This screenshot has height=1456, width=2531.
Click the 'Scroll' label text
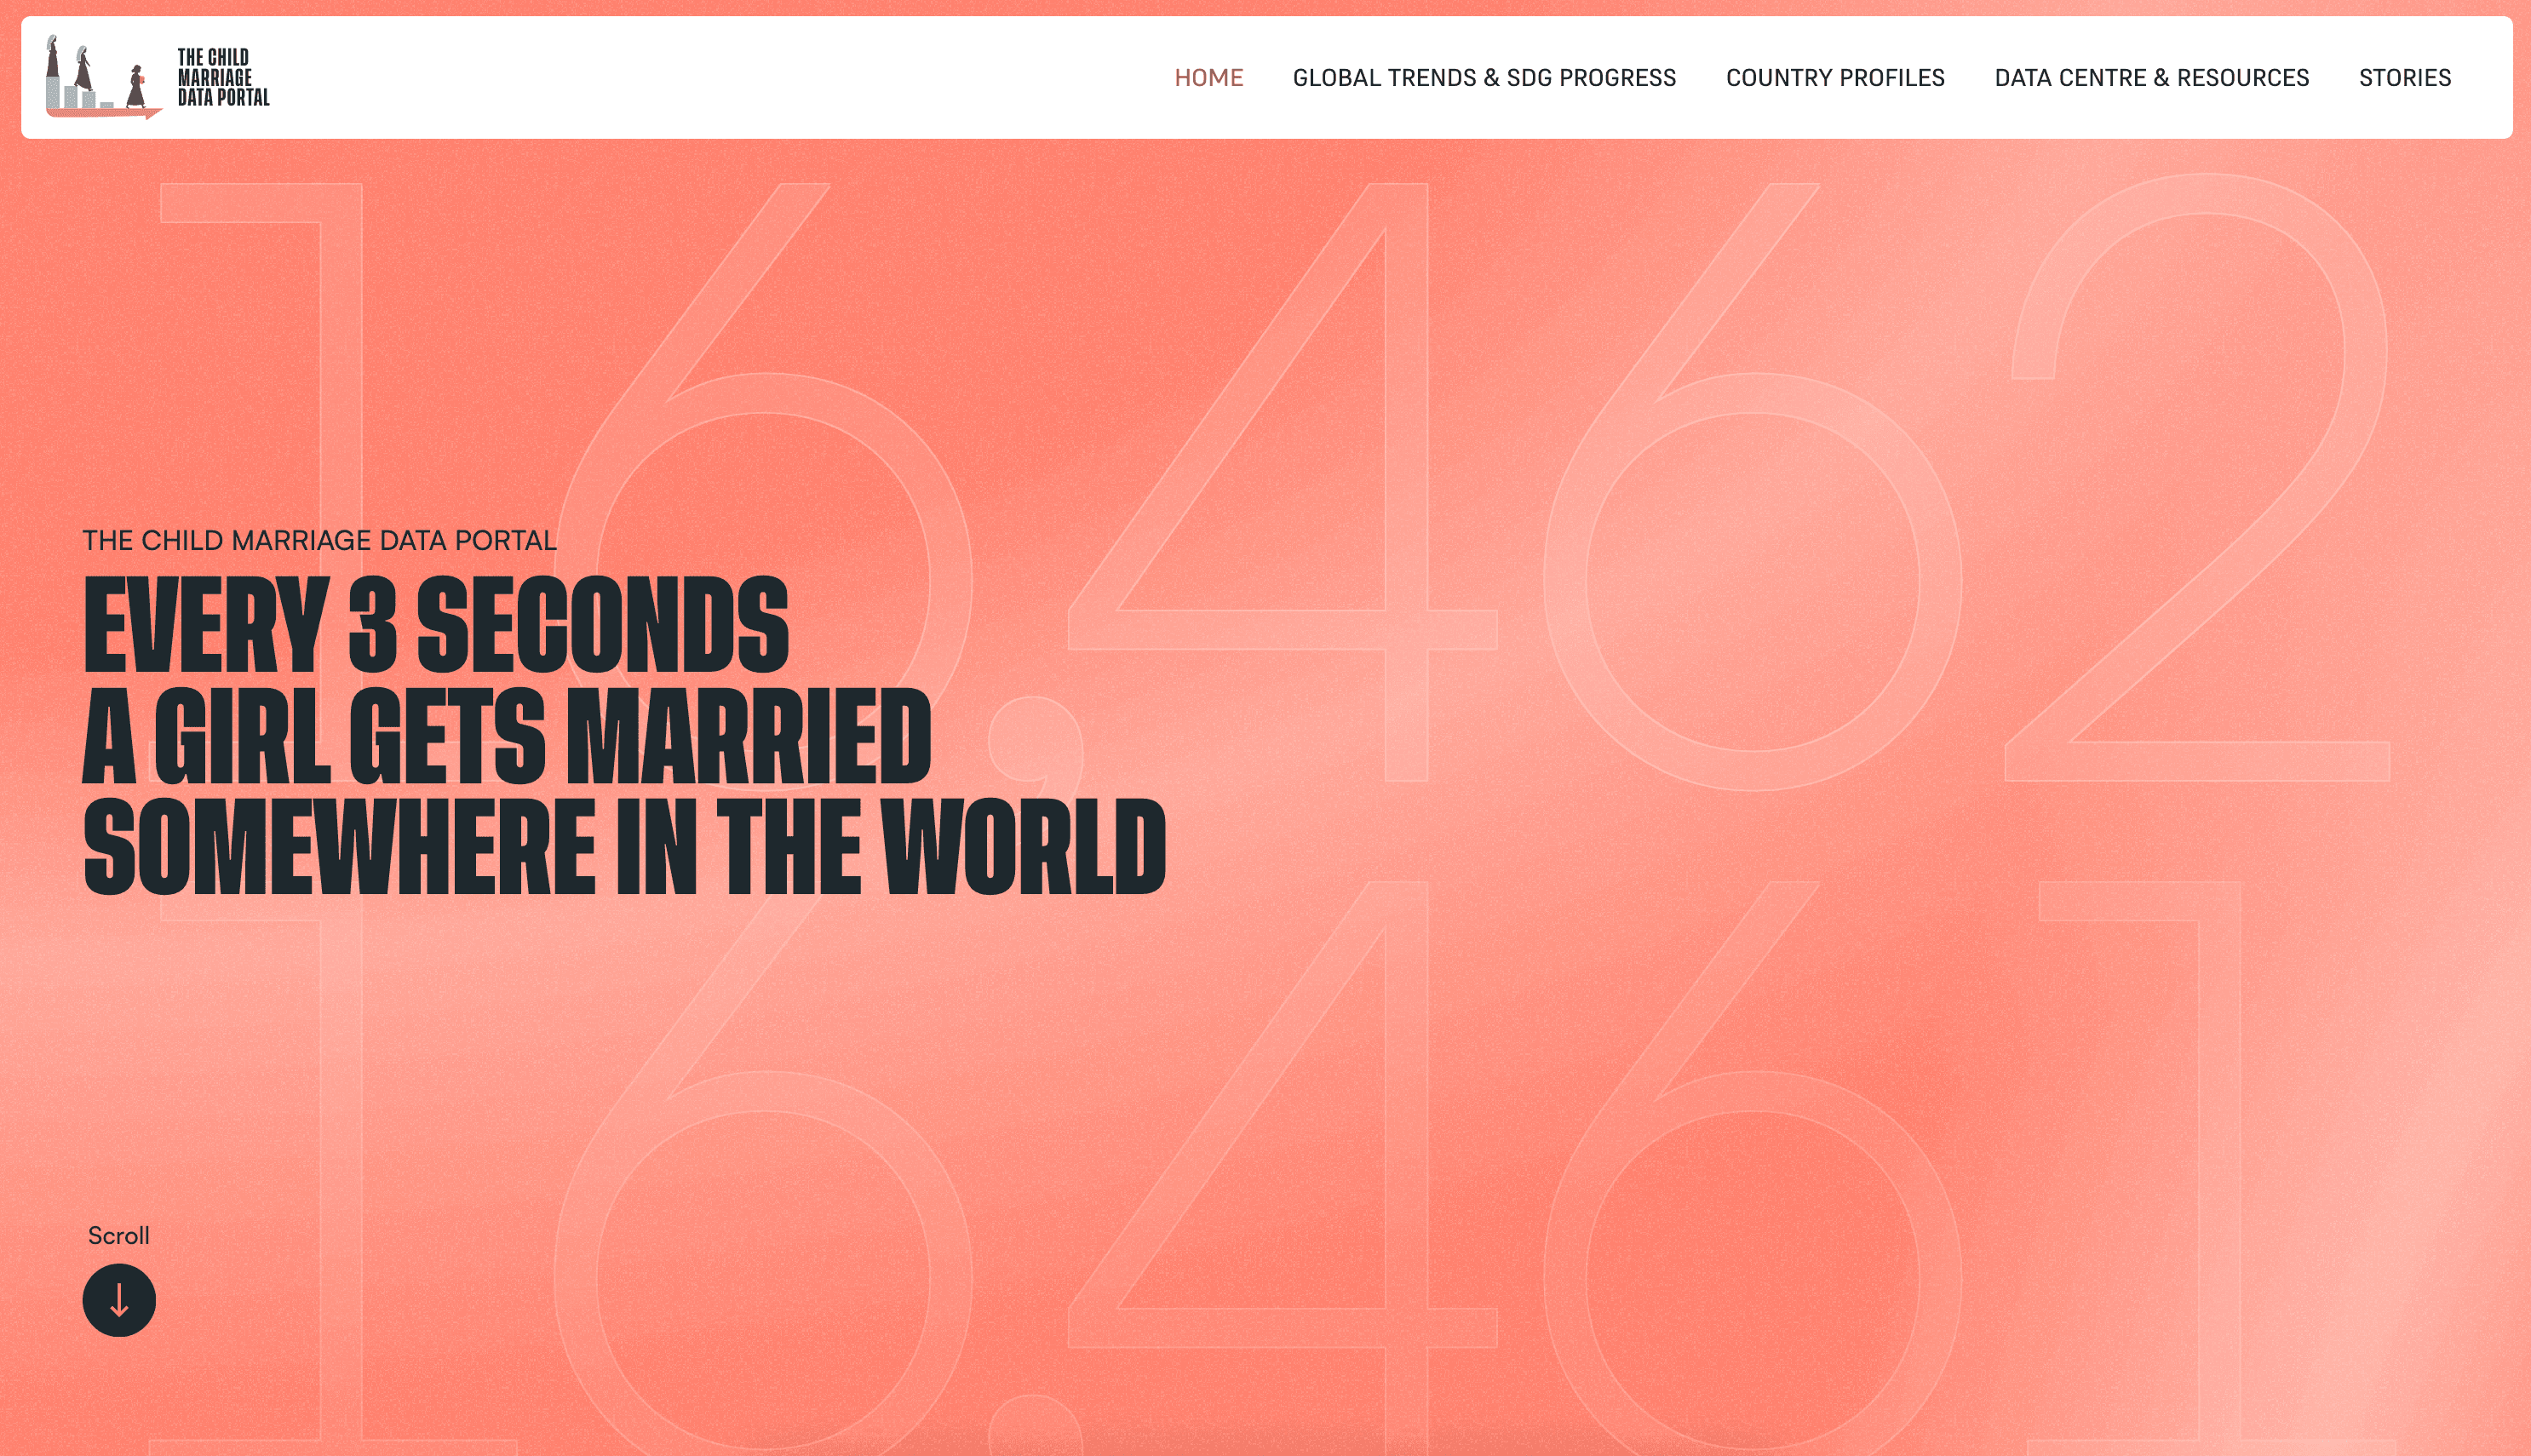118,1235
